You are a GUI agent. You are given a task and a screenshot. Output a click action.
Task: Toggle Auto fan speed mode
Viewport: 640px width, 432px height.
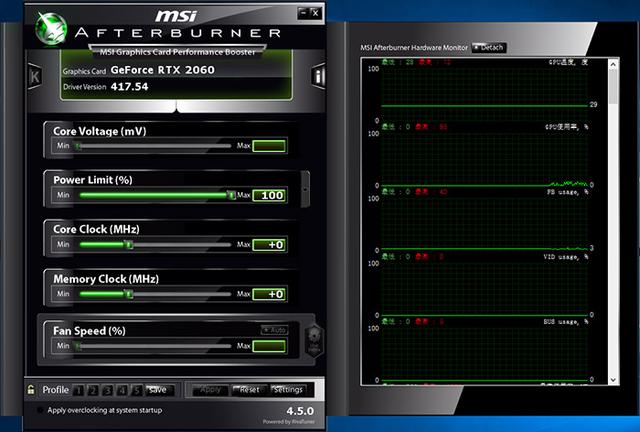[275, 330]
